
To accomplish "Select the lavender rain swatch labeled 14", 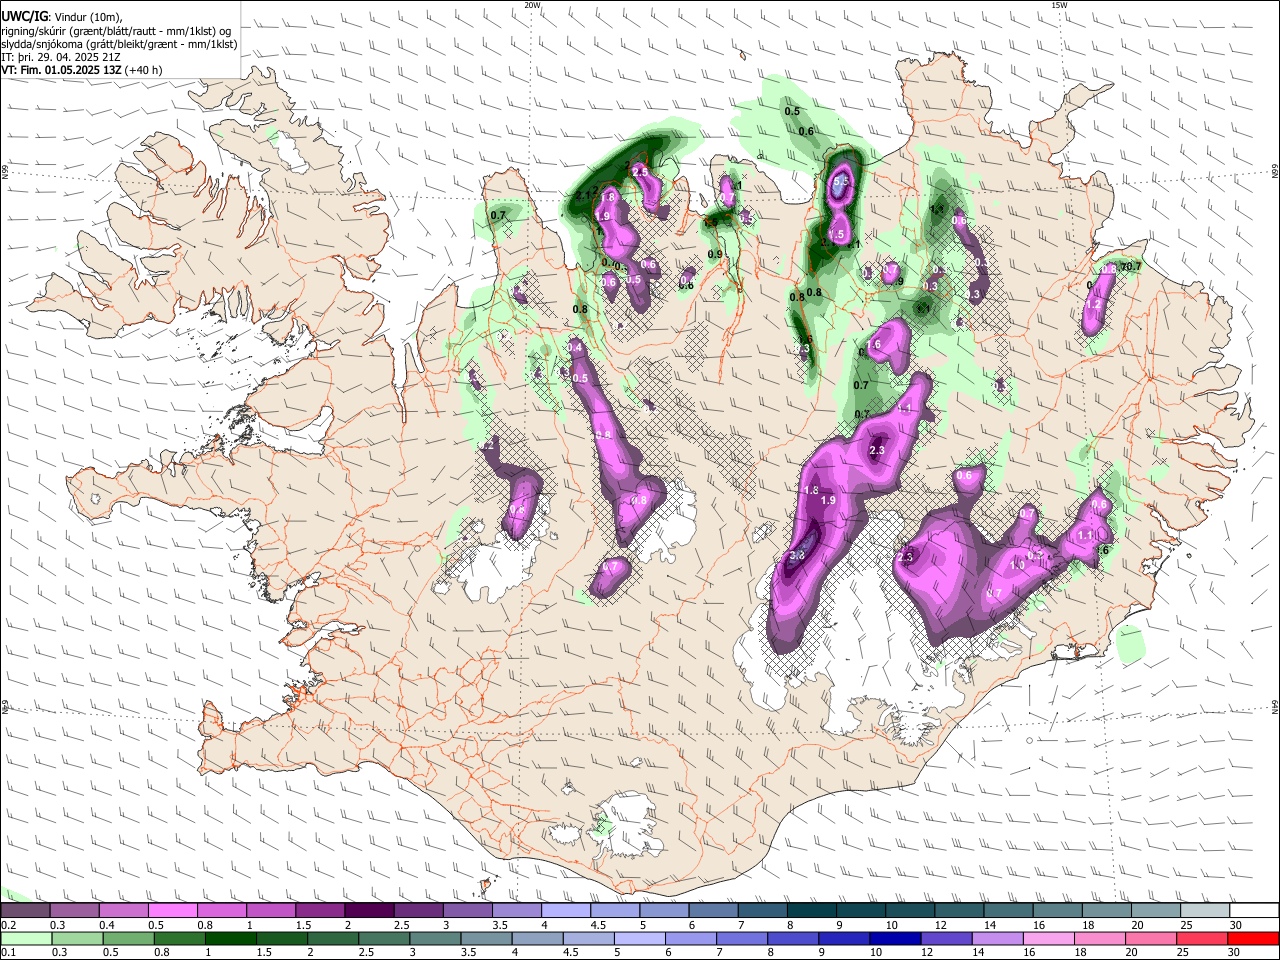I will [997, 939].
